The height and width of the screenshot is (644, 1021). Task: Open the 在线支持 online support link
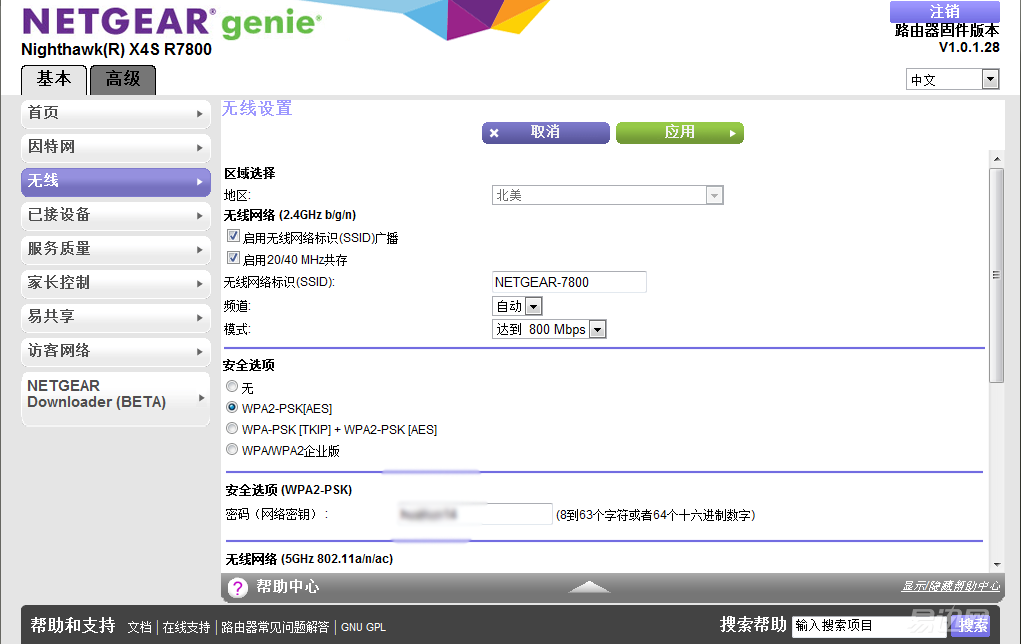tap(186, 627)
